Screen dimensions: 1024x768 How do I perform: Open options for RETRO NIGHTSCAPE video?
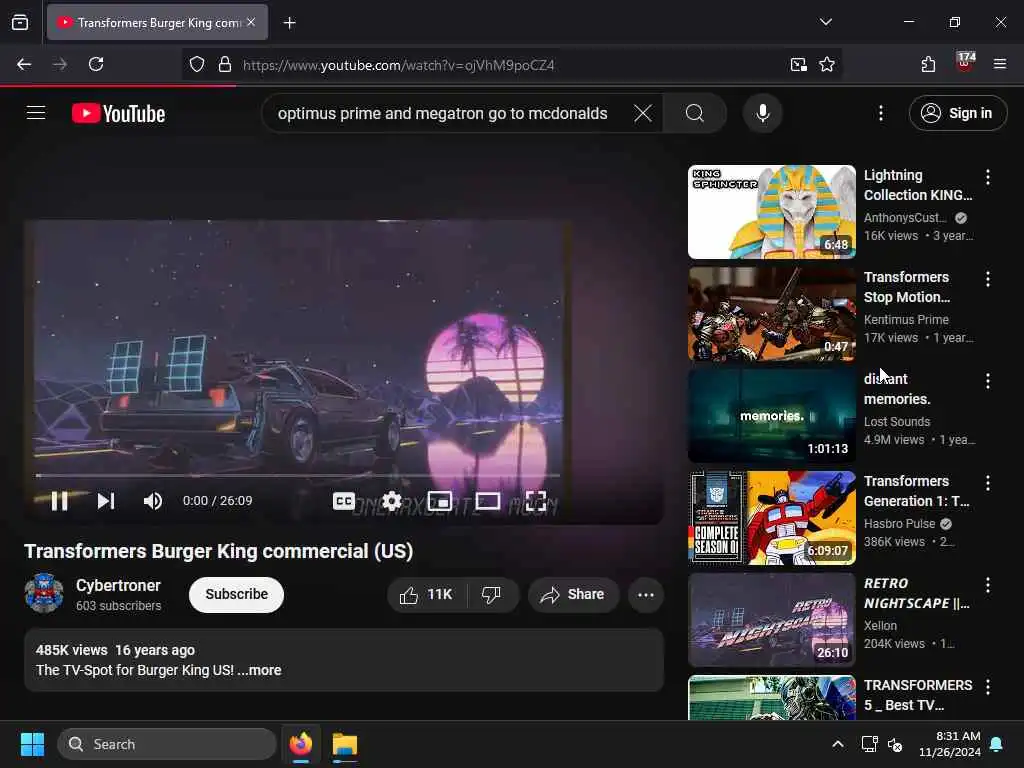click(987, 584)
